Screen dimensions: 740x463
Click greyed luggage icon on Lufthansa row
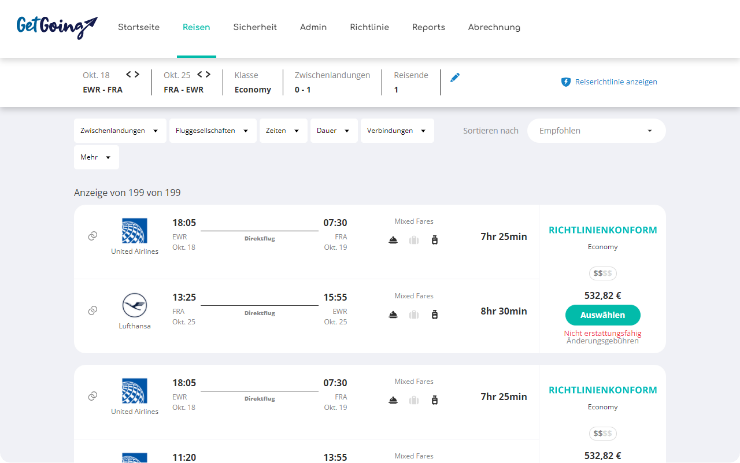click(x=414, y=315)
